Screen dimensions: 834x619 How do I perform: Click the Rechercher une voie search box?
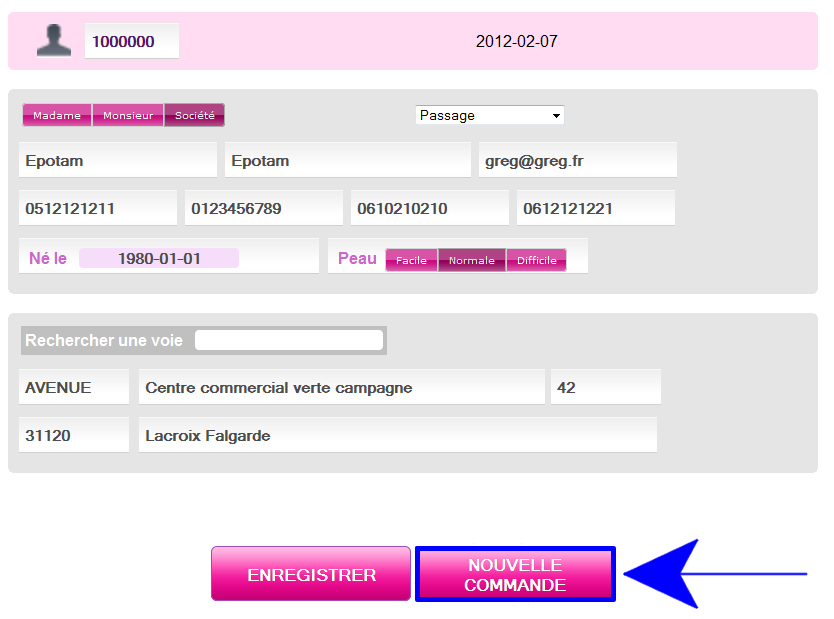coord(288,340)
